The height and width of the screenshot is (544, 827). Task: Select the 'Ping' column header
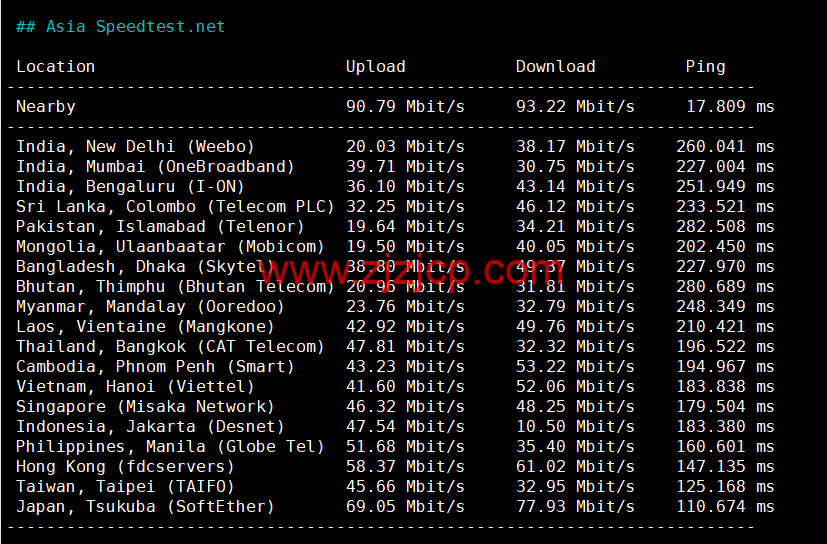click(x=705, y=66)
